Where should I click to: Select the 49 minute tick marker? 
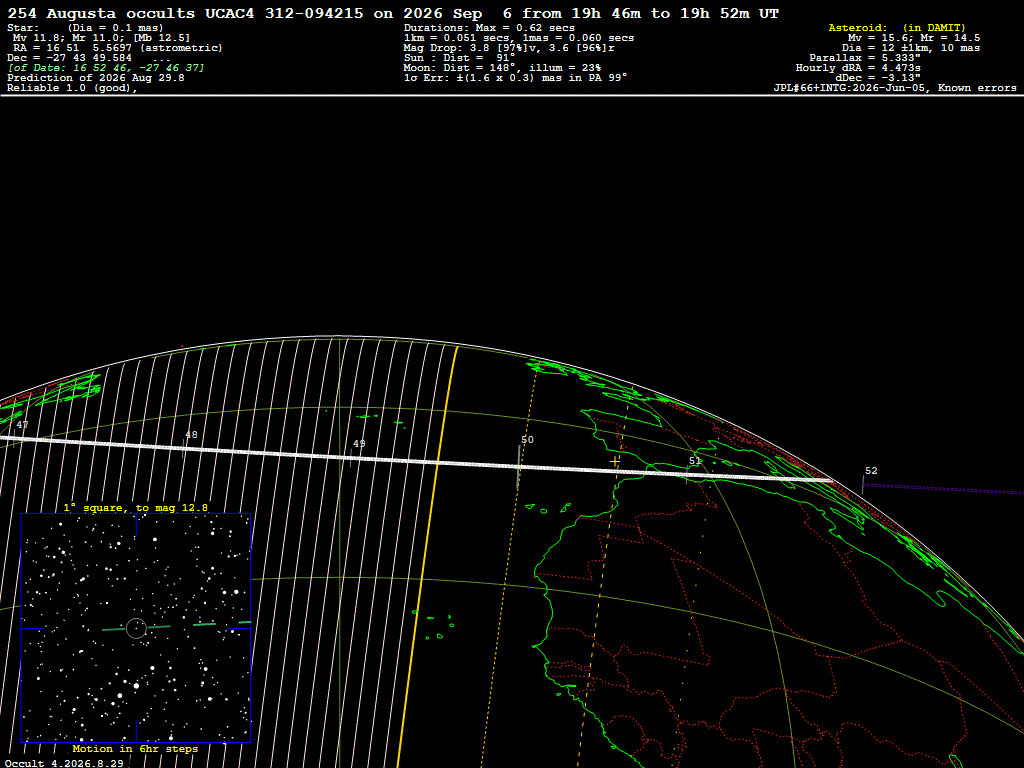click(359, 444)
